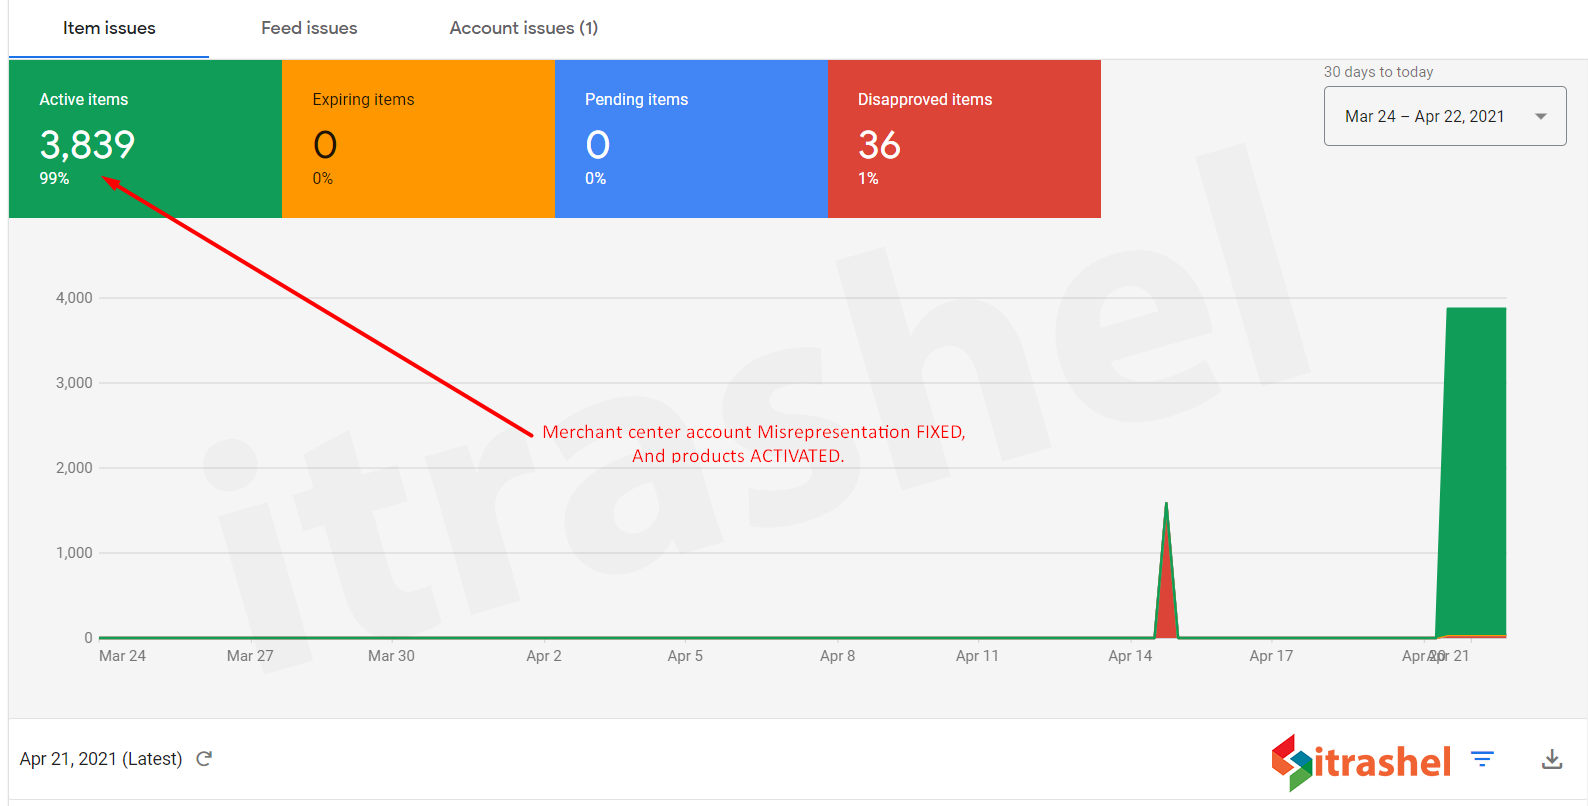Click the Apr 21, 2021 (Latest) label
The image size is (1588, 806).
point(101,759)
